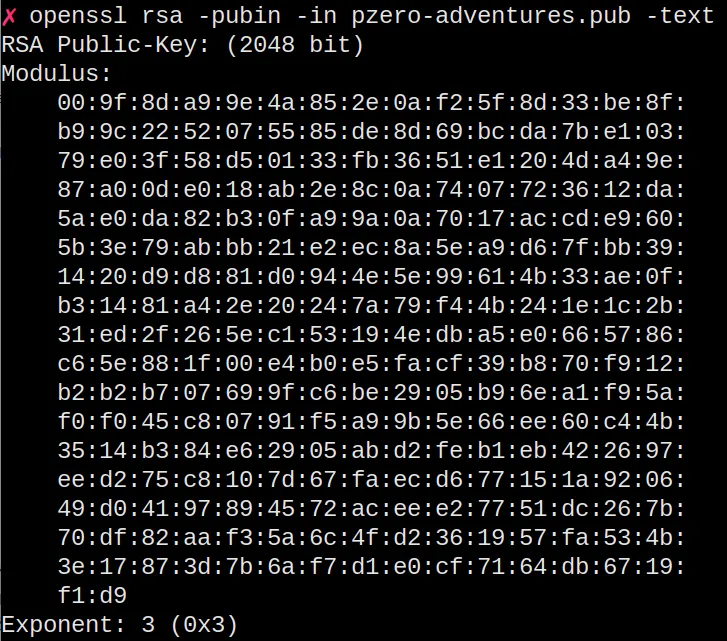Click the red X prompt symbol
The width and height of the screenshot is (727, 641).
click(9, 16)
